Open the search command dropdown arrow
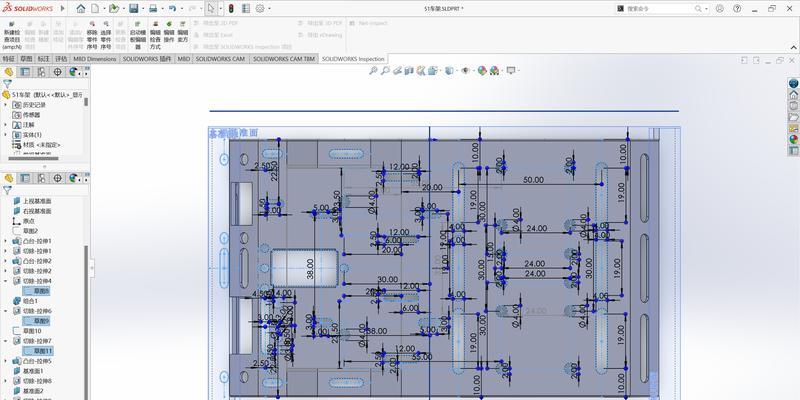The image size is (800, 400). coord(706,9)
